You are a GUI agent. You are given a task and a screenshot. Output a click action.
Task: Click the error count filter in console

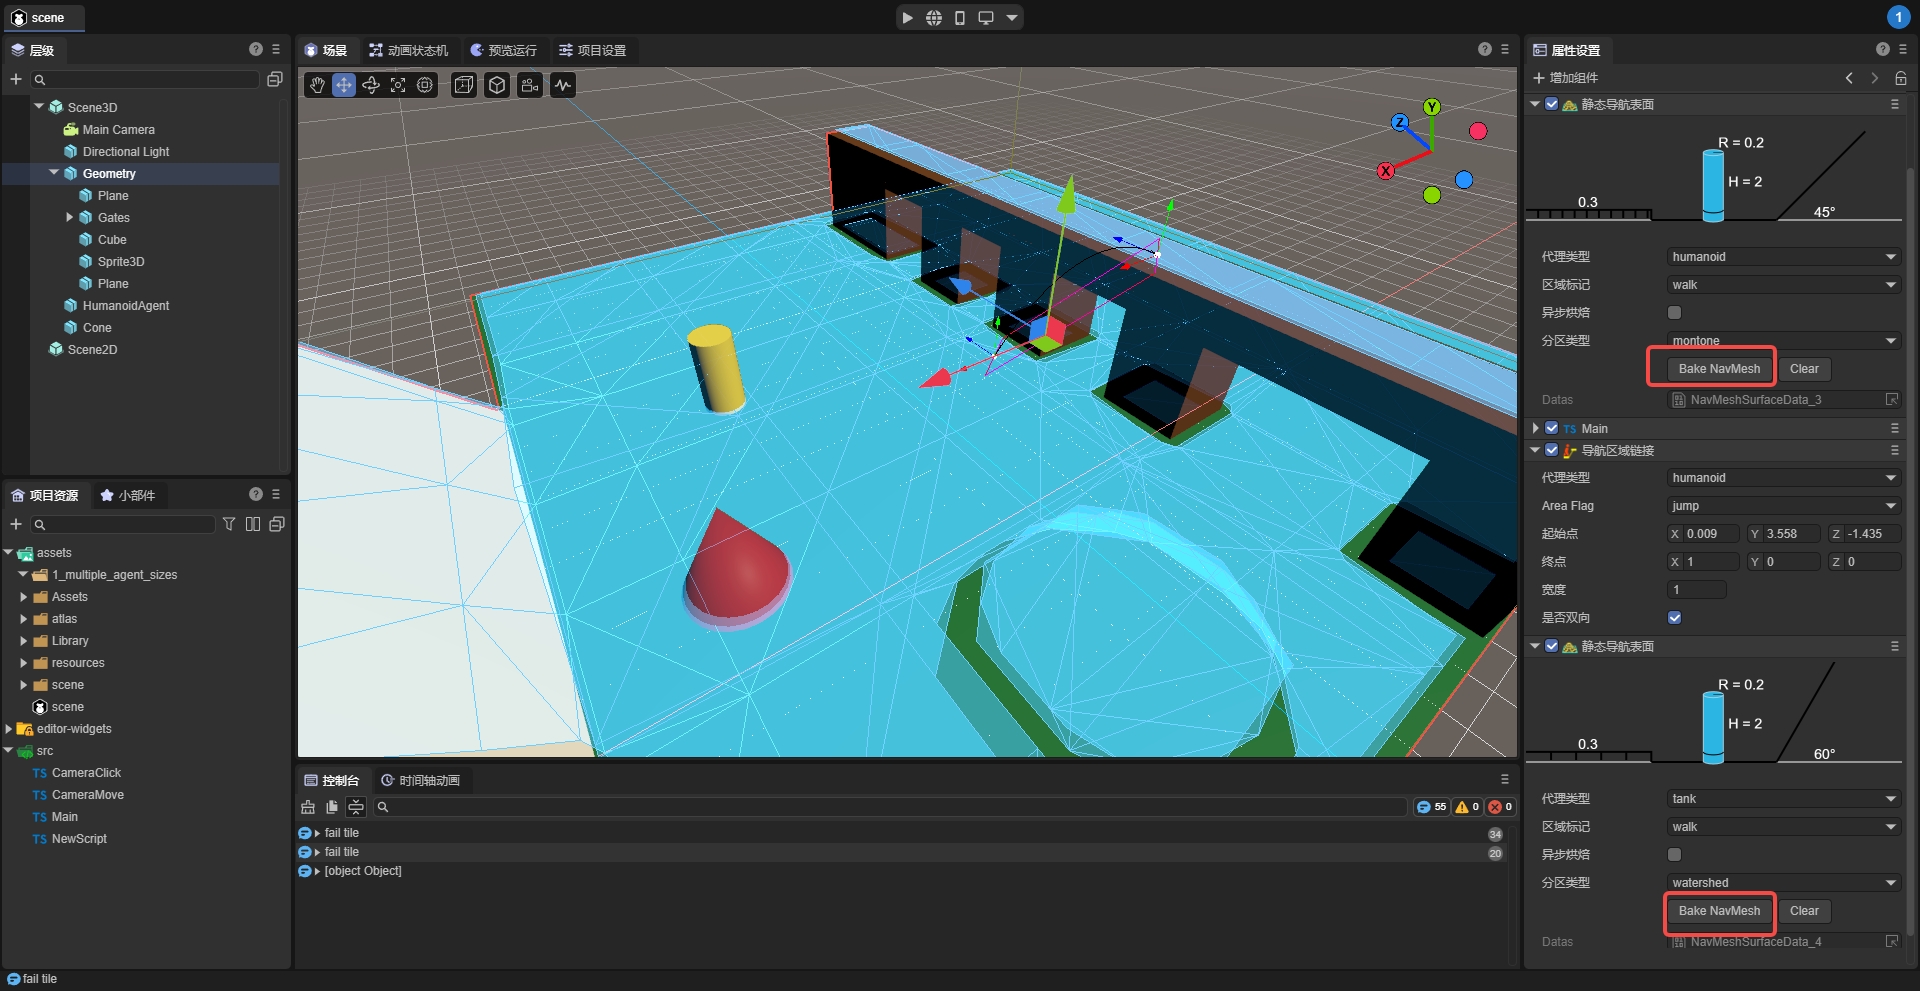(1499, 807)
